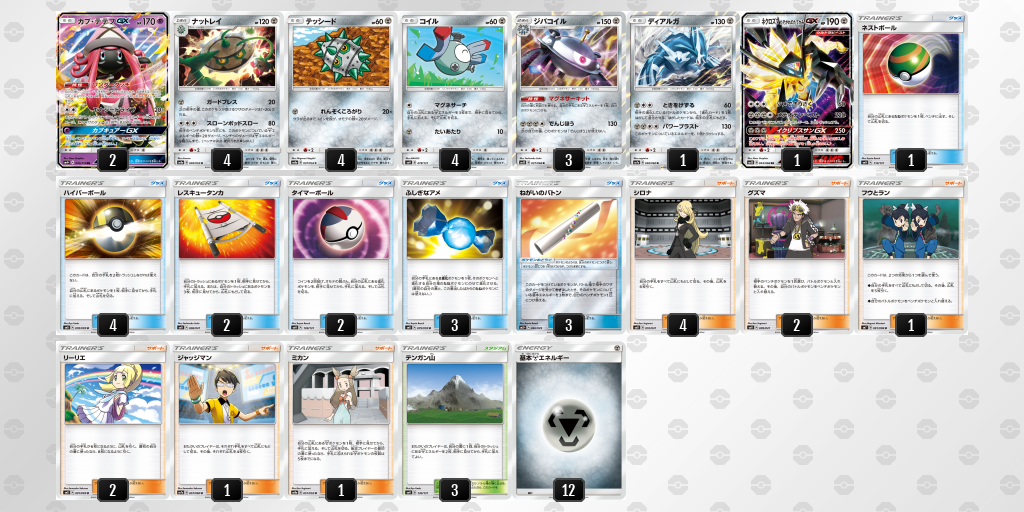1024x512 pixels.
Task: Open the Magnezone card
Action: point(568,90)
